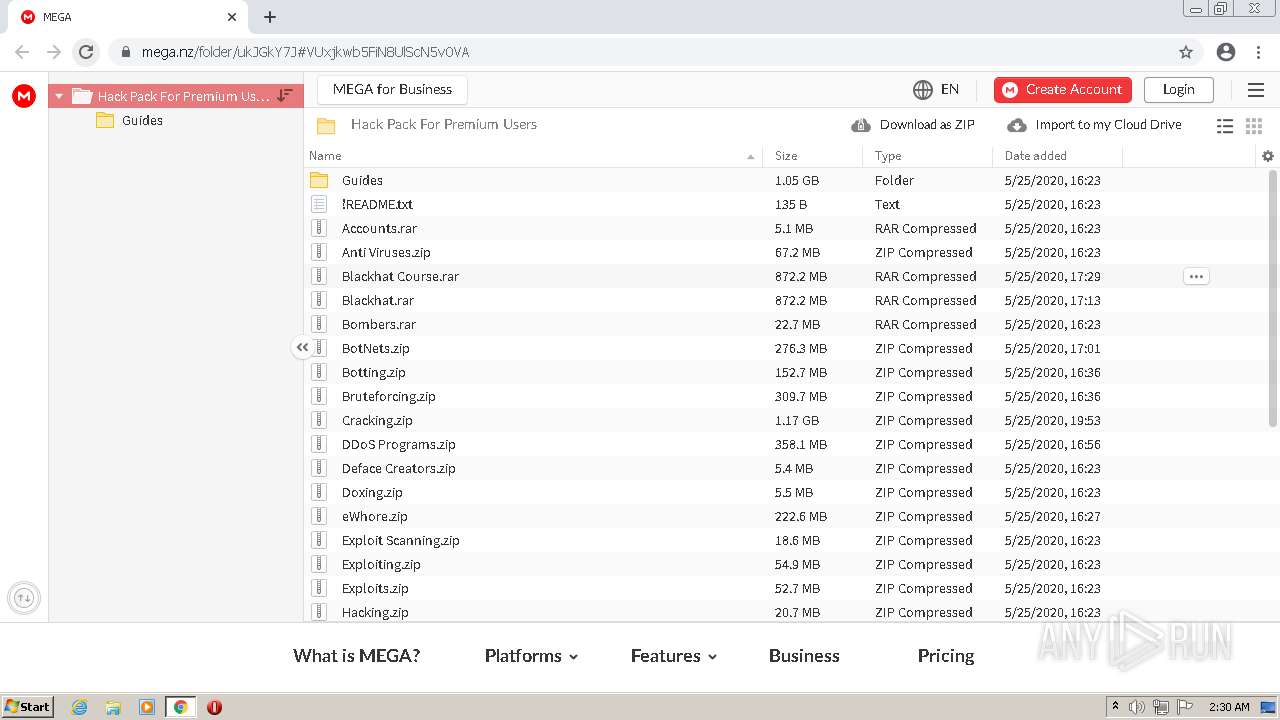Sort by the Size column header
1280x720 pixels.
[786, 156]
